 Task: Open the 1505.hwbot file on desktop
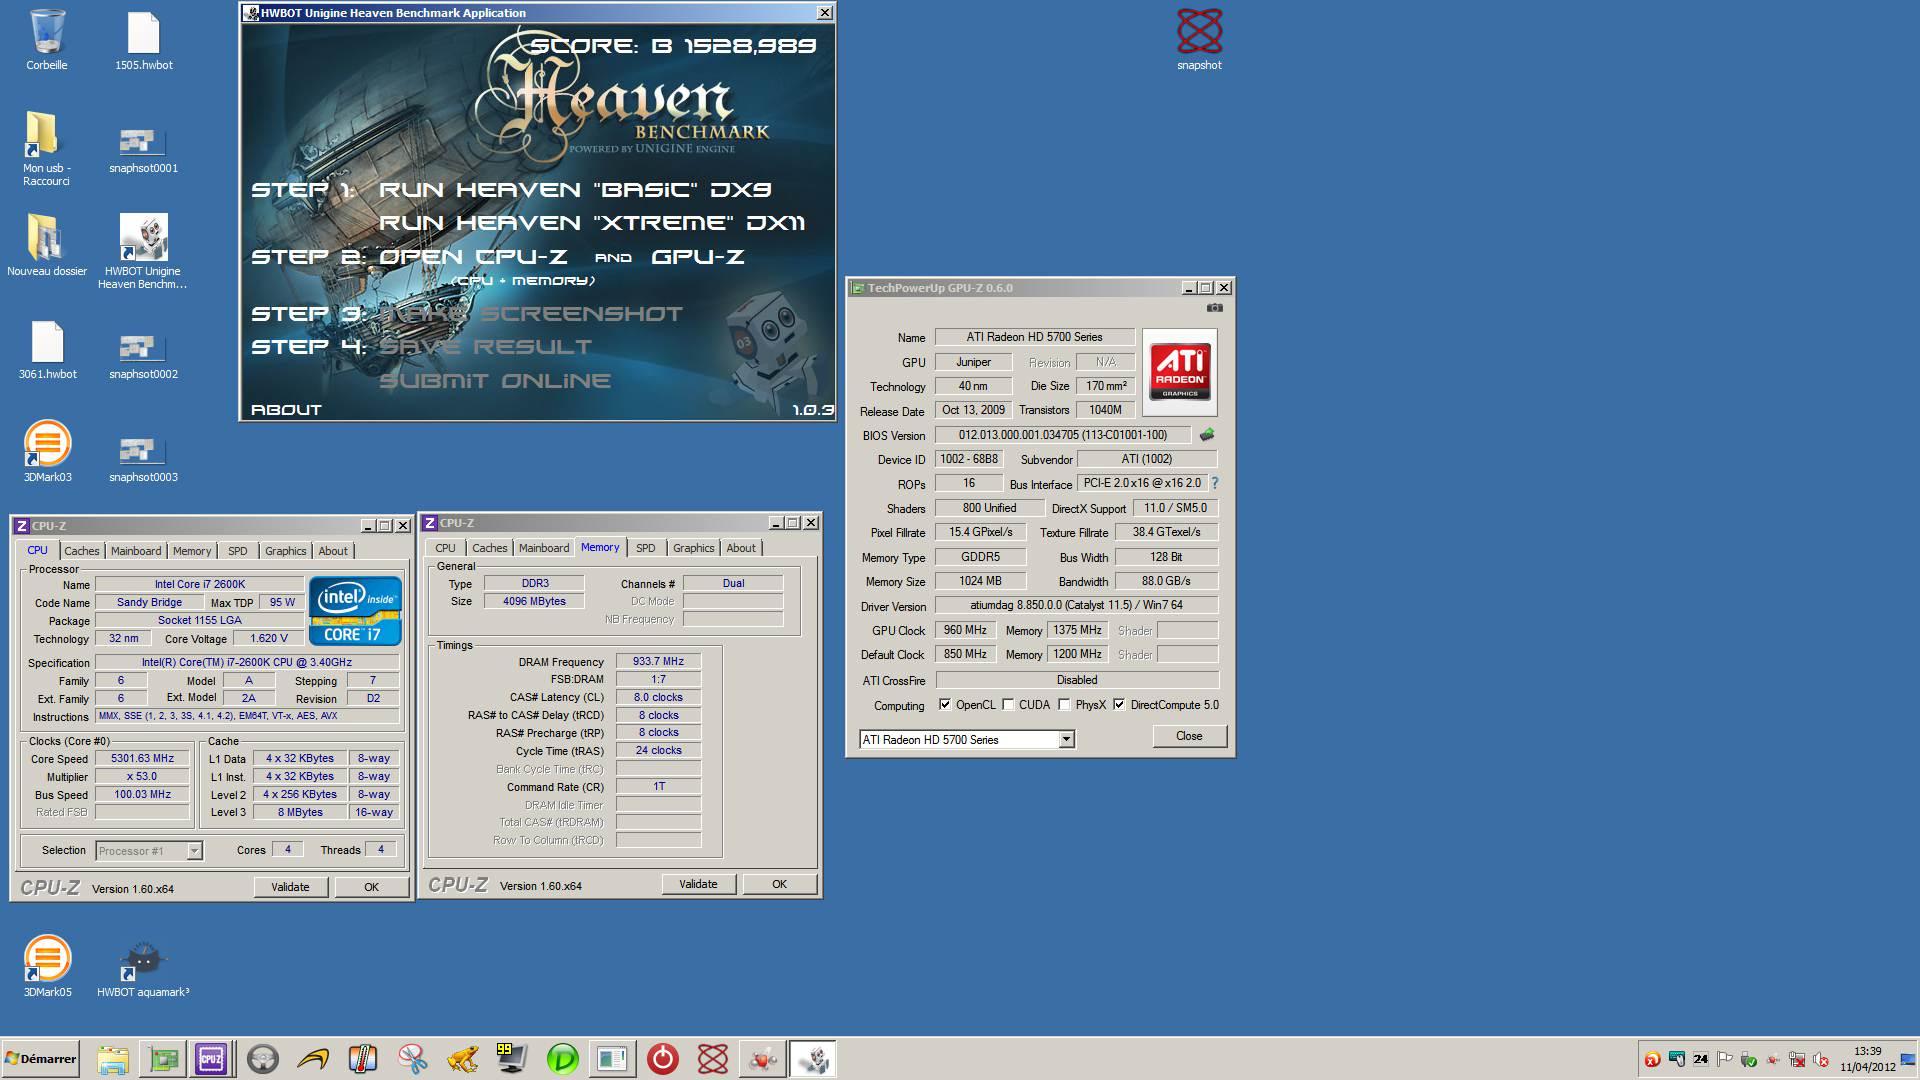(143, 40)
